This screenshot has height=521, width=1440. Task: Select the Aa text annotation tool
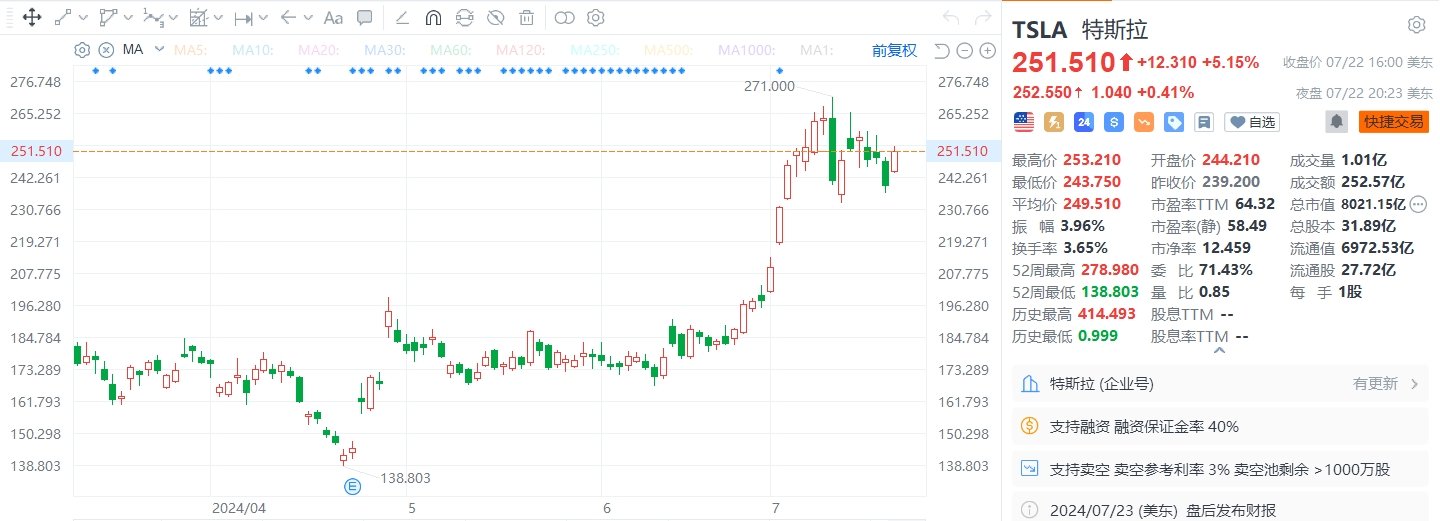tap(334, 17)
